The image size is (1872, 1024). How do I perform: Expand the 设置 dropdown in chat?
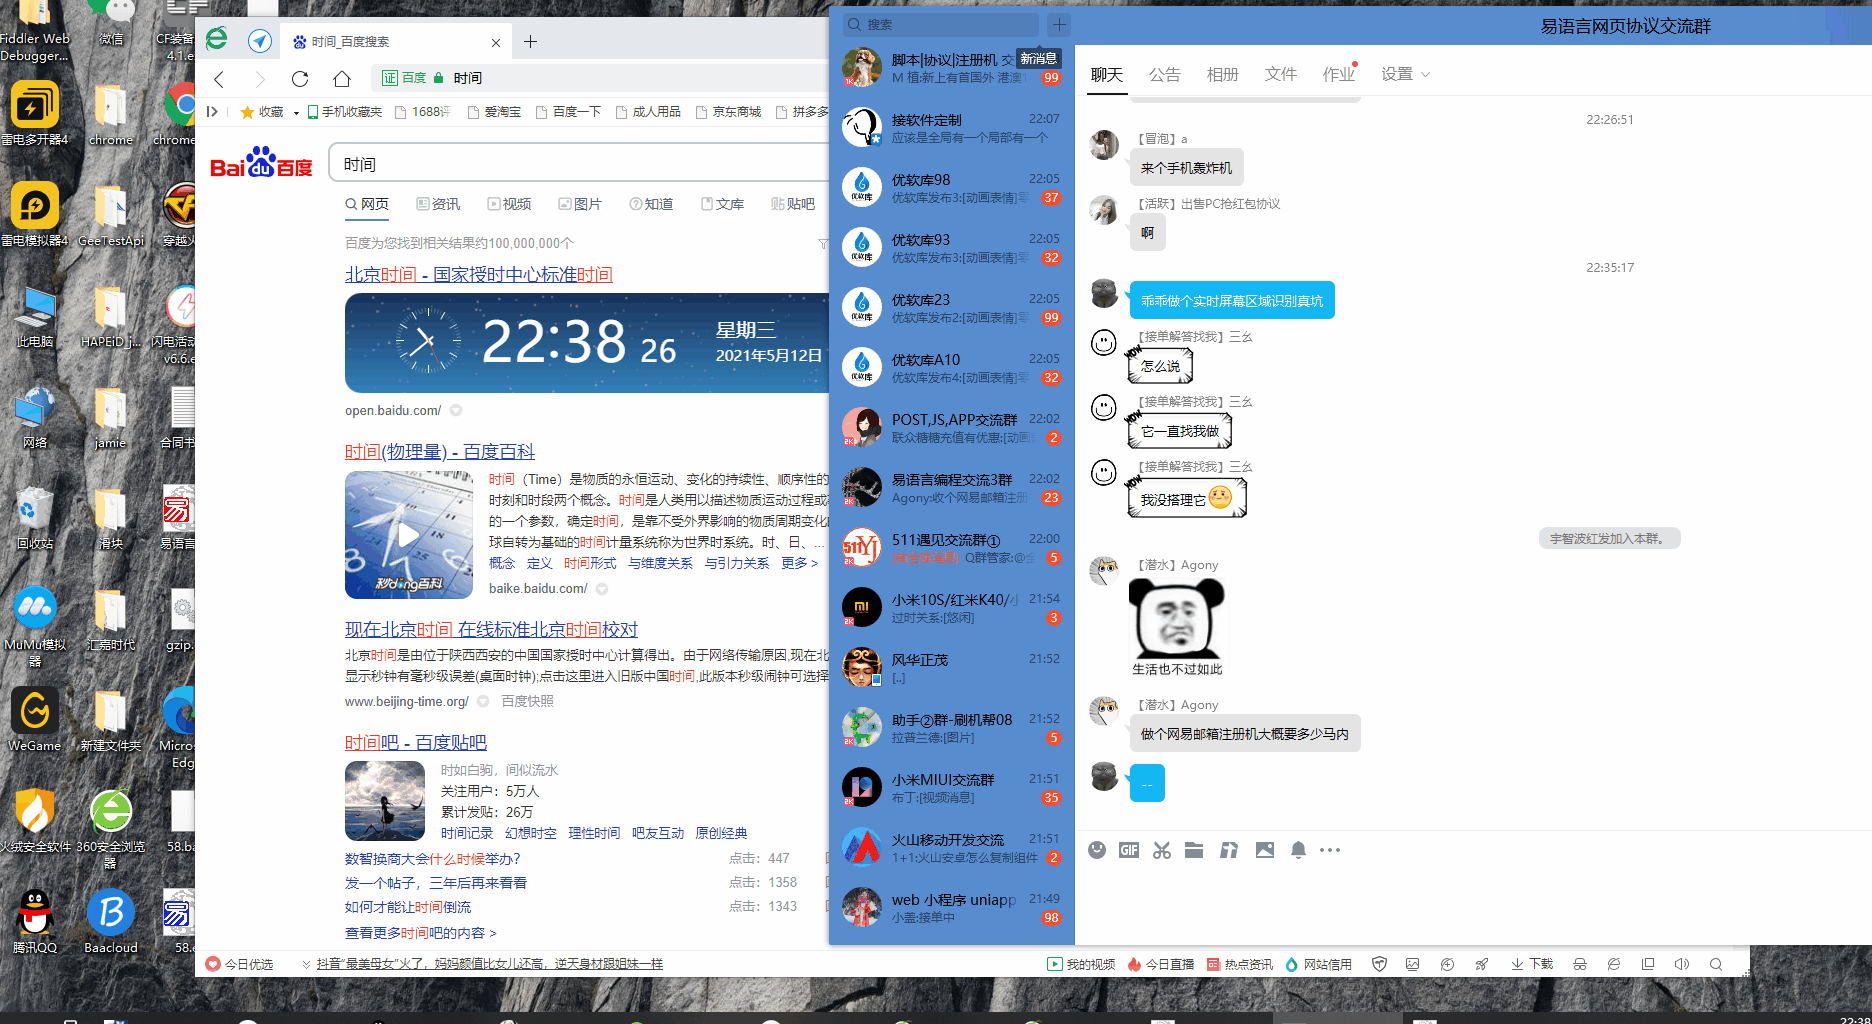(1405, 74)
